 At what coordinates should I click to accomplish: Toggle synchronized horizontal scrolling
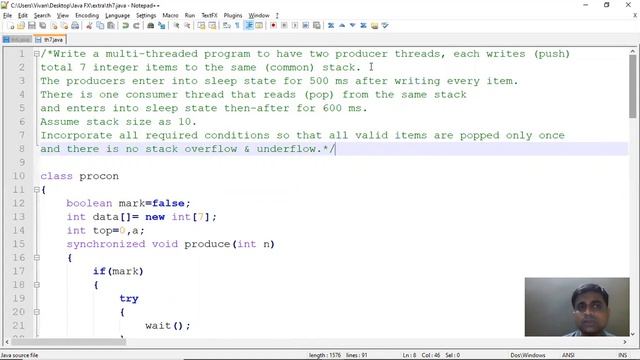[x=212, y=26]
